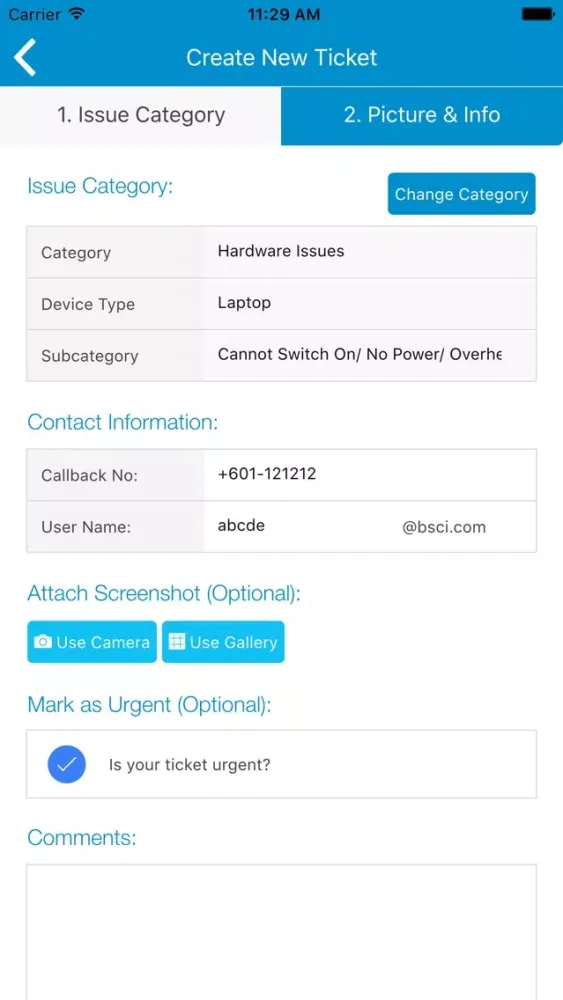Tap the back arrow icon
This screenshot has width=563, height=1000.
(x=25, y=57)
